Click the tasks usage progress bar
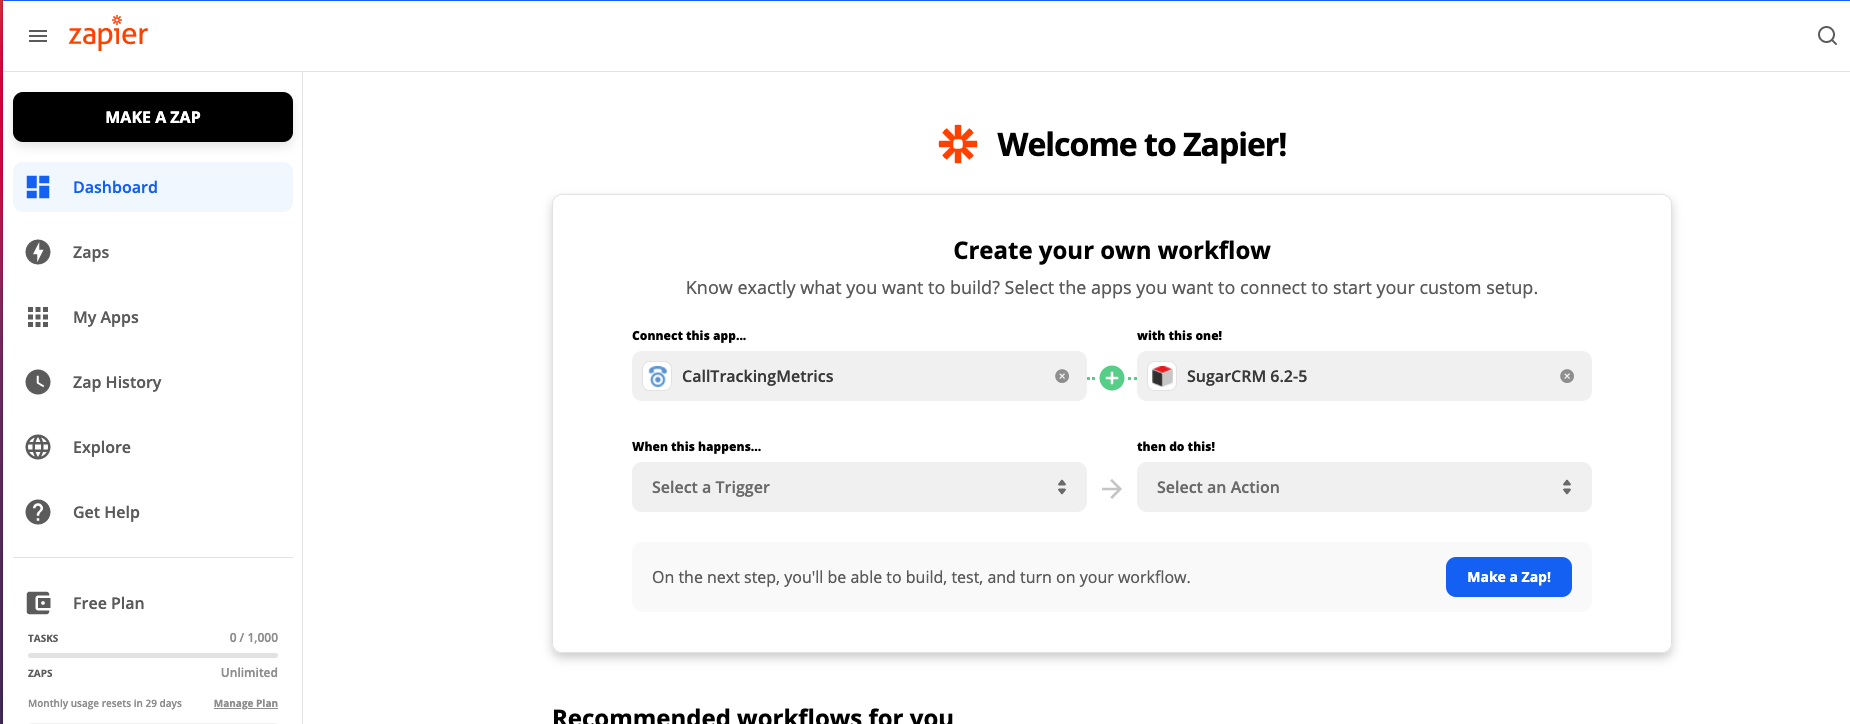 pos(153,655)
